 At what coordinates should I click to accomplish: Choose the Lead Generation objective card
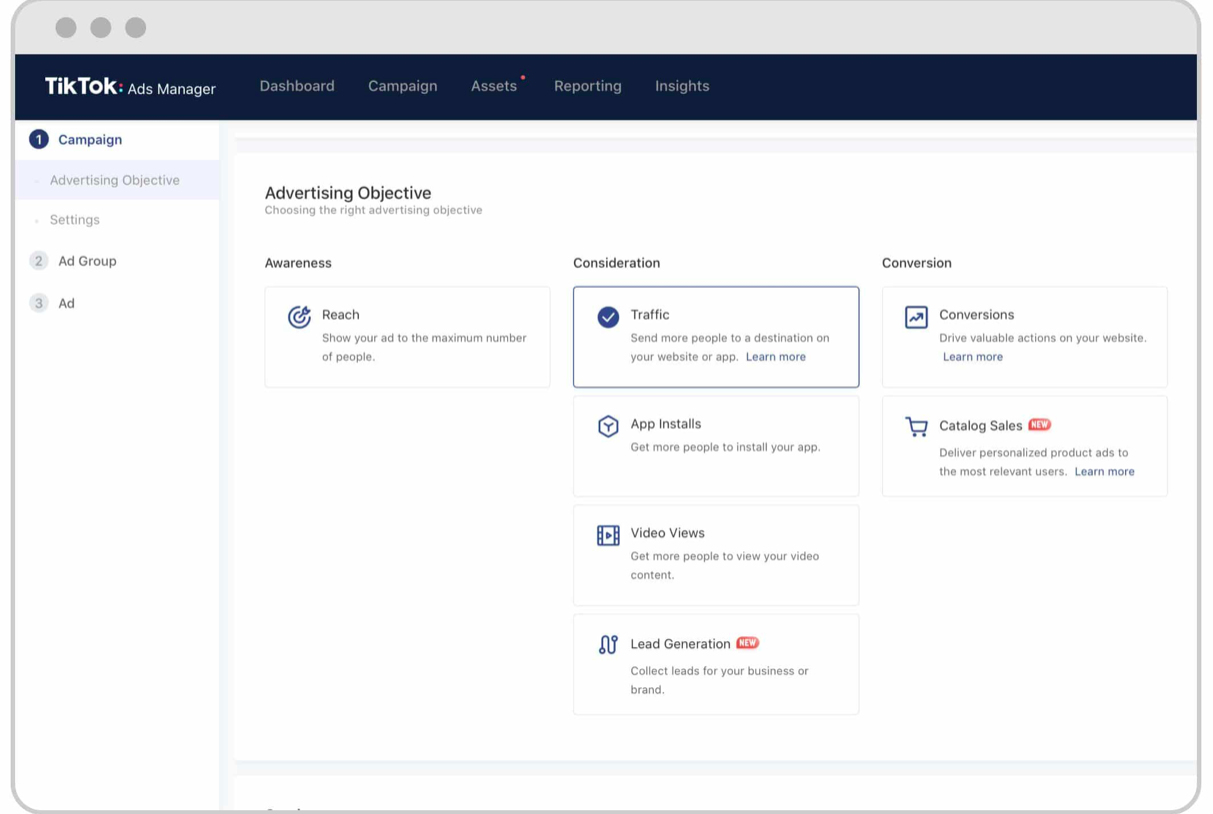716,664
